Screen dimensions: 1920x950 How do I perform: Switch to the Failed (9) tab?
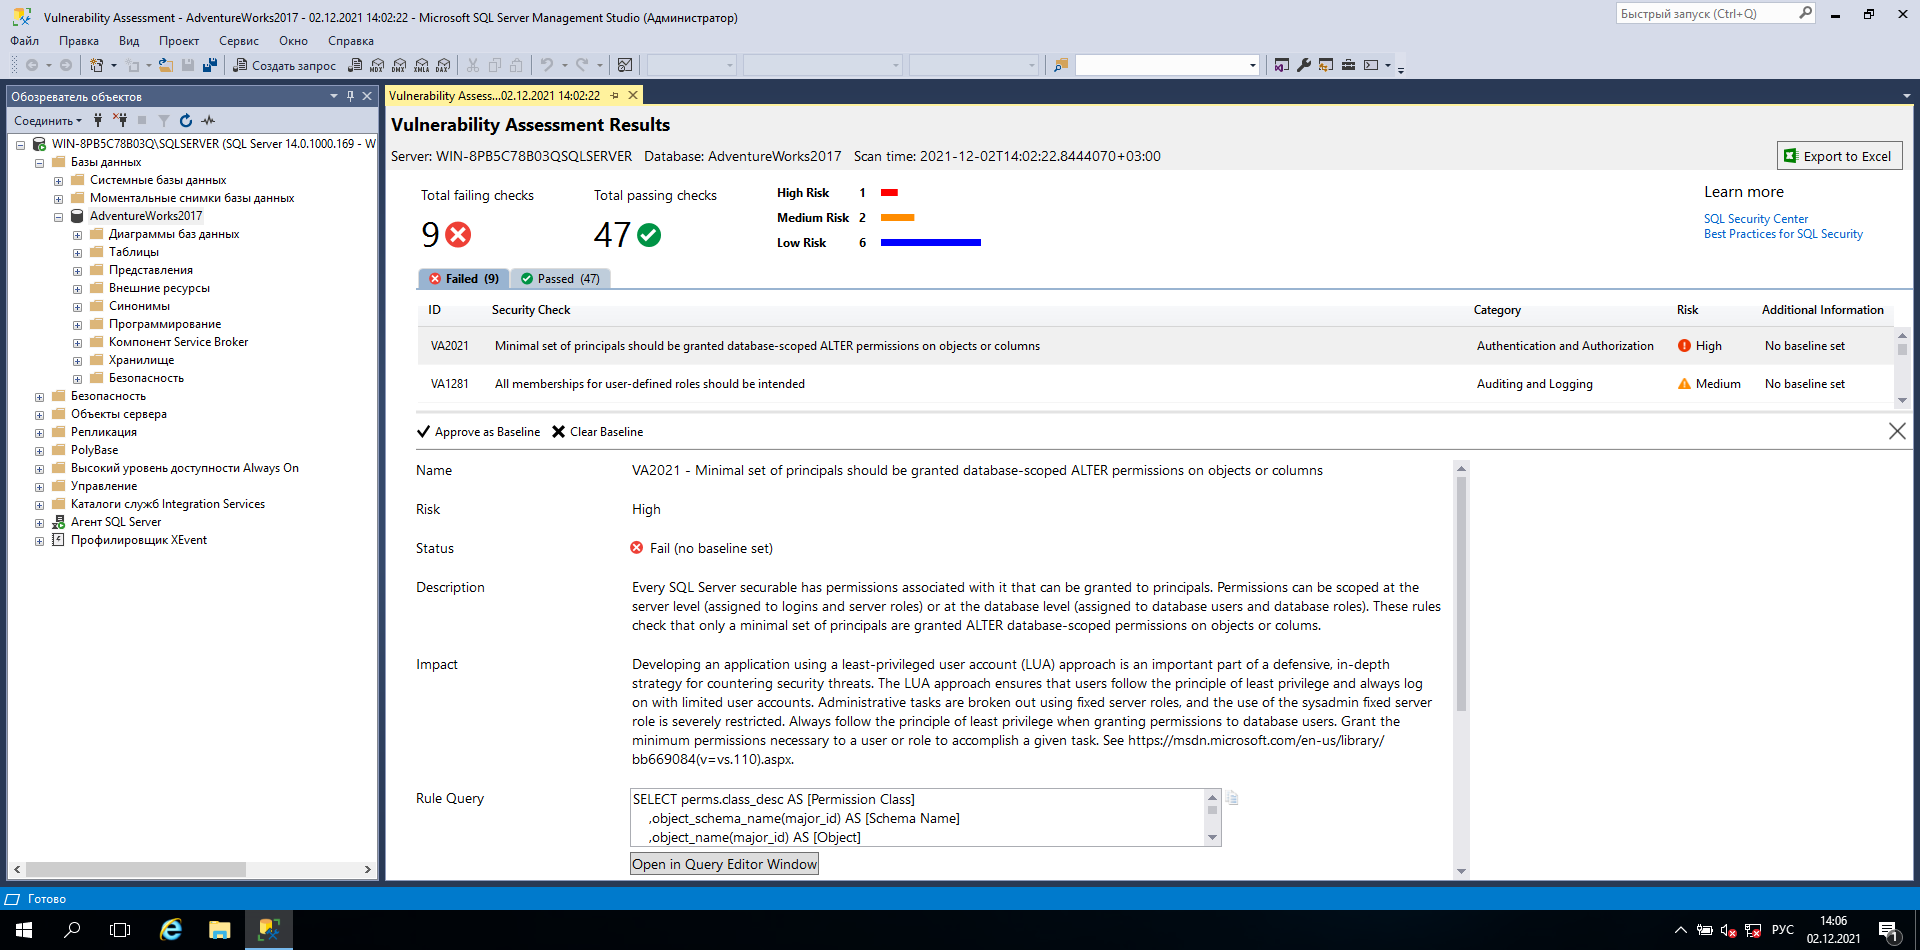pyautogui.click(x=464, y=279)
